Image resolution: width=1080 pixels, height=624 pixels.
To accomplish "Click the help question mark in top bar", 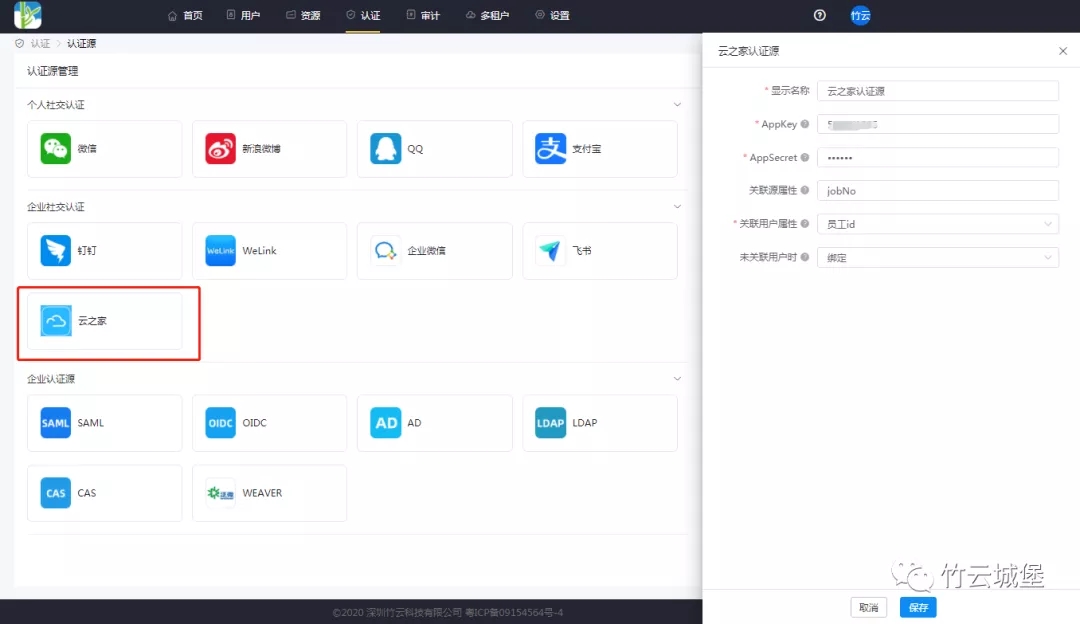I will click(x=820, y=15).
